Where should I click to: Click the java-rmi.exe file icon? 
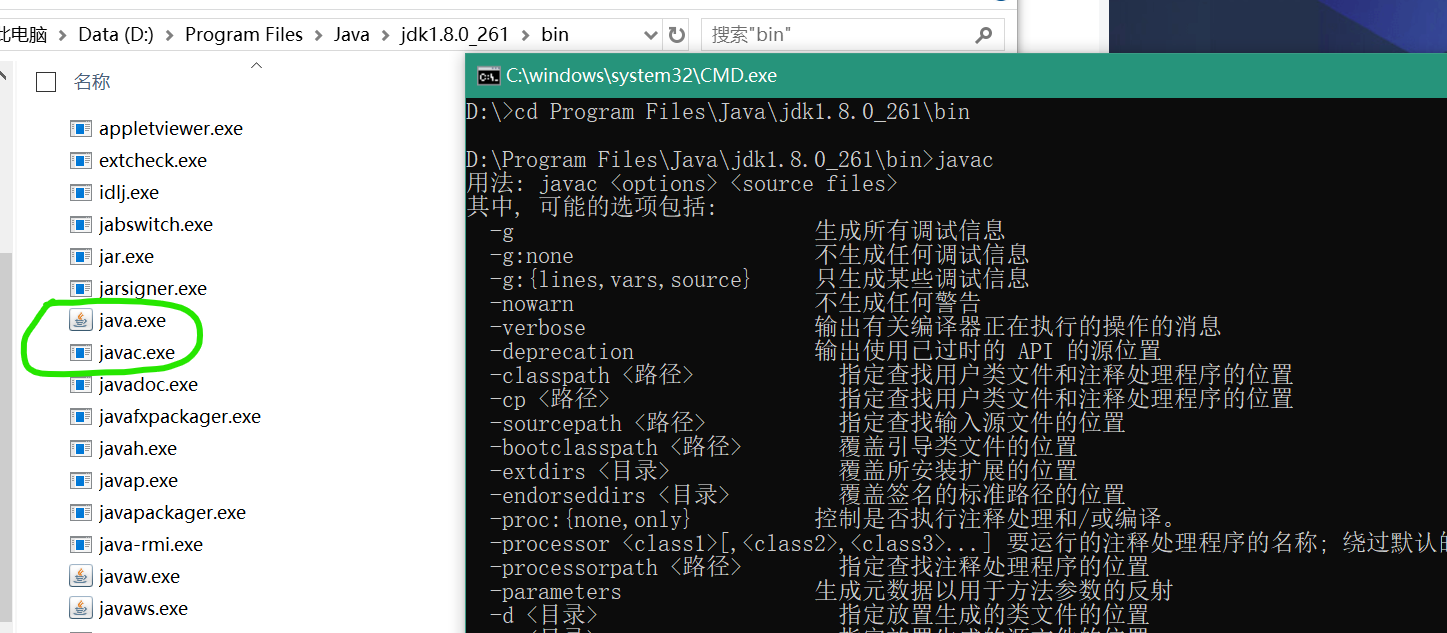81,544
